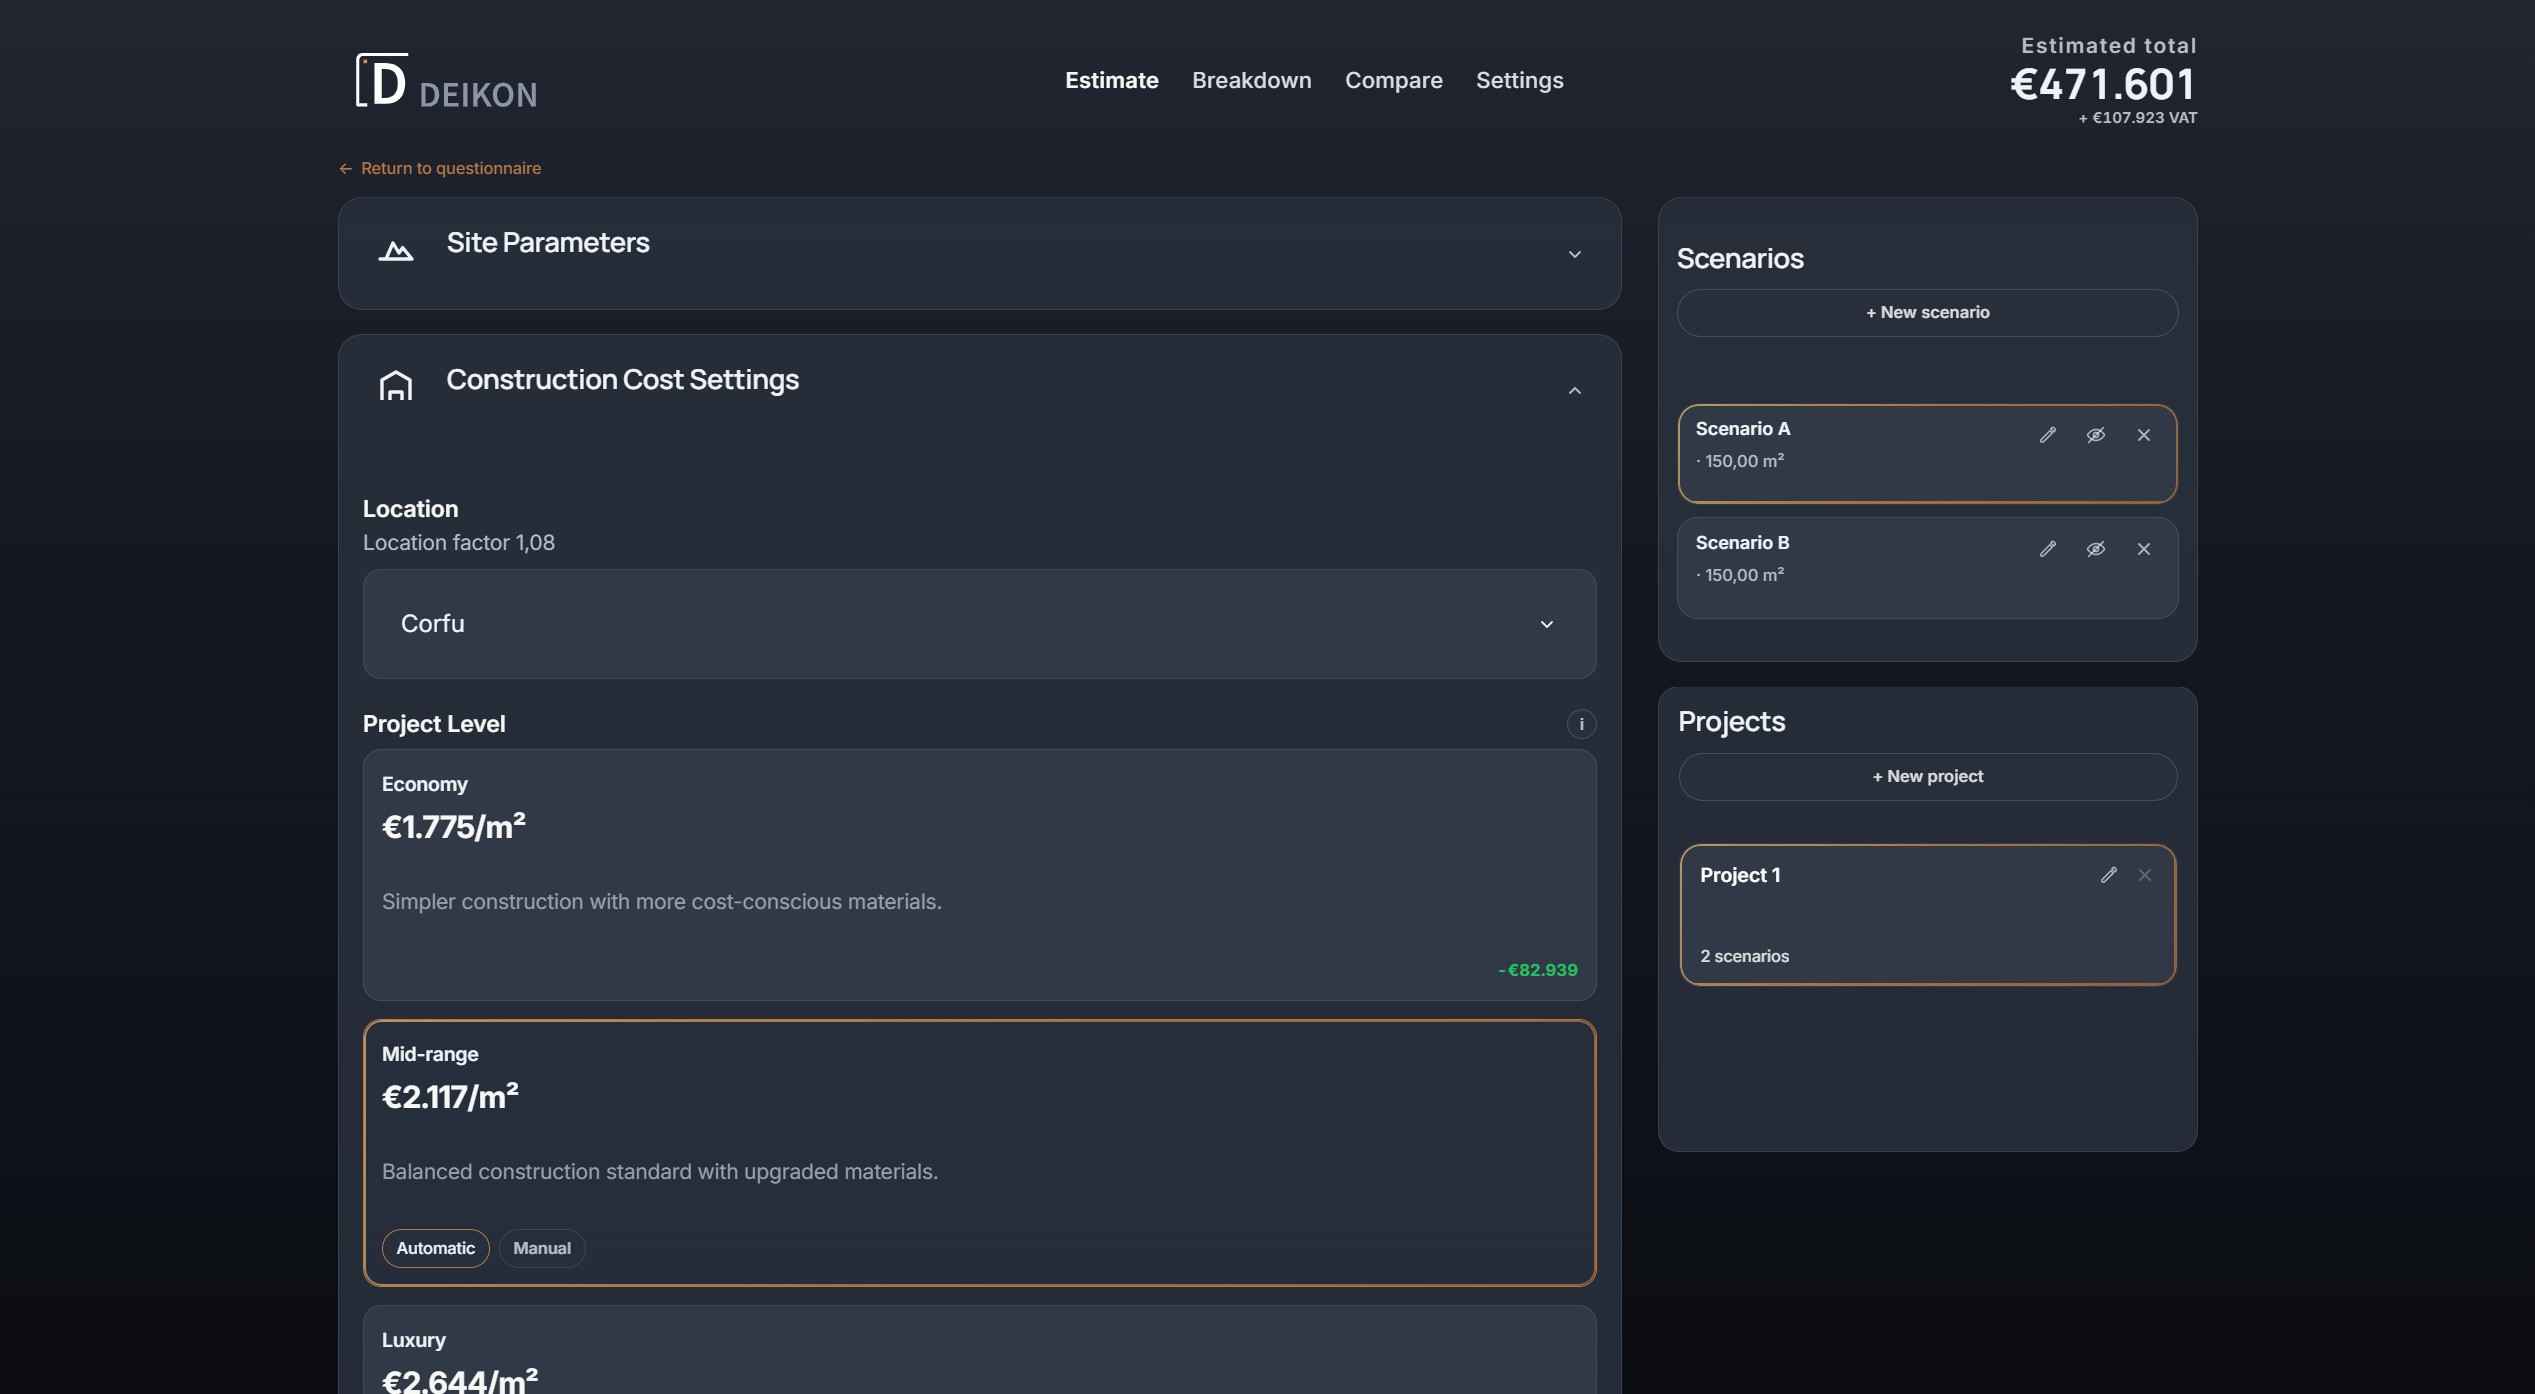Toggle visibility of Scenario A

click(2095, 435)
